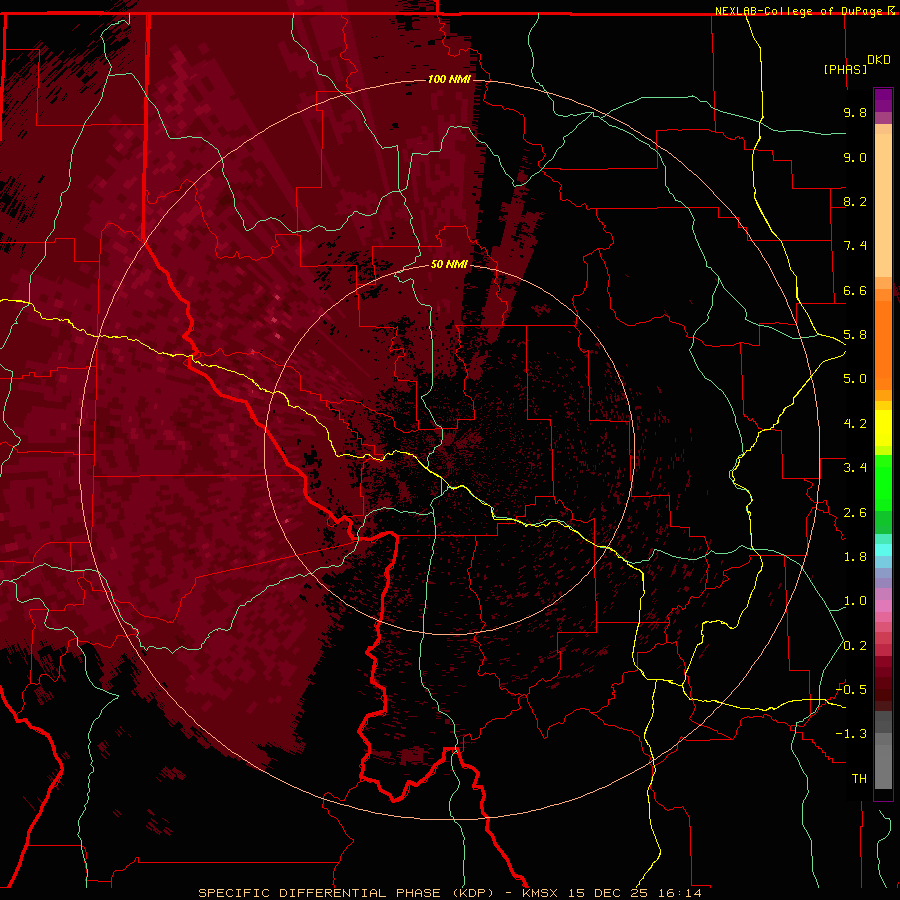Click the '7.4' color scale value
900x900 pixels.
coord(855,246)
